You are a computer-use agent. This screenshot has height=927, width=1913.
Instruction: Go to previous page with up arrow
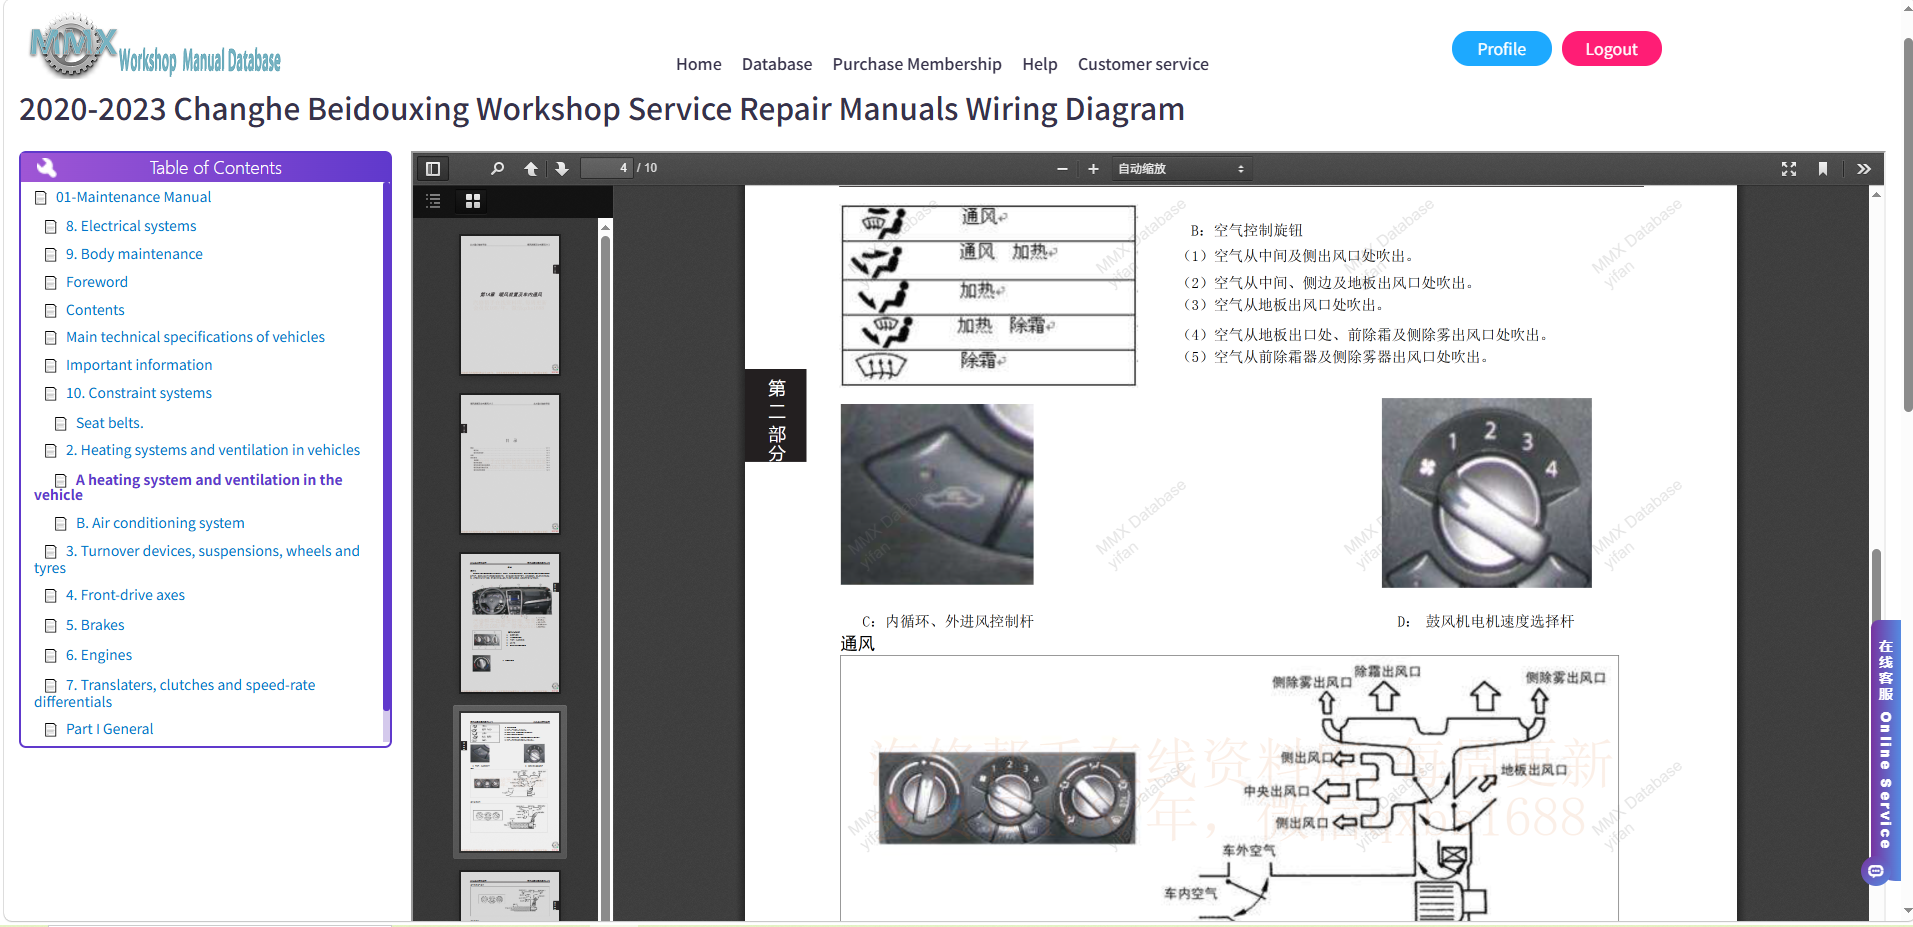(x=531, y=168)
